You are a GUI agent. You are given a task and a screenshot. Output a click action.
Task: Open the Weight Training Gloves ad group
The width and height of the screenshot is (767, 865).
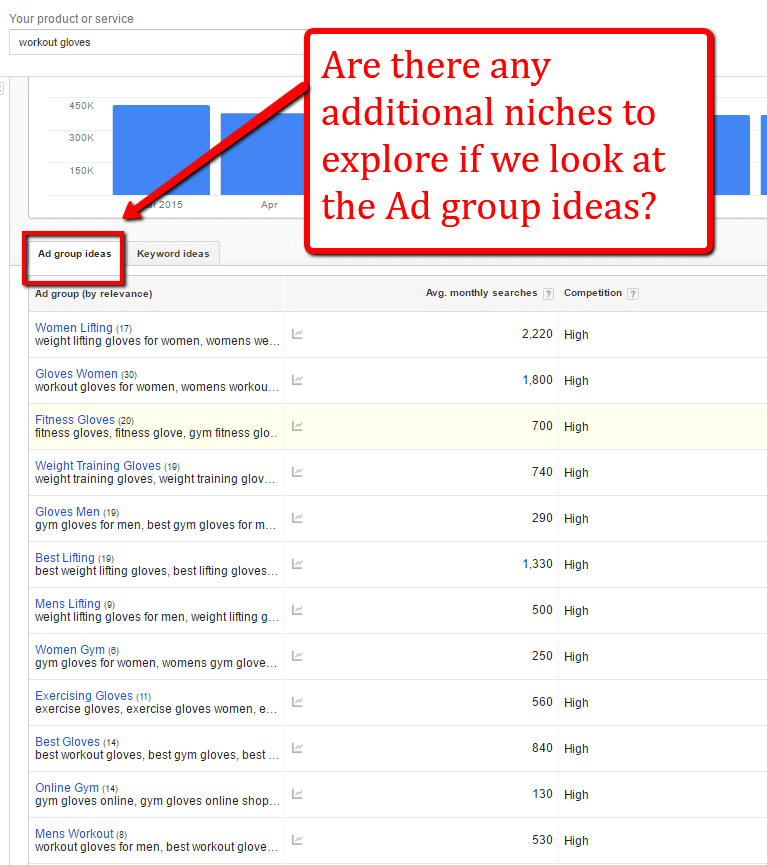tap(98, 466)
